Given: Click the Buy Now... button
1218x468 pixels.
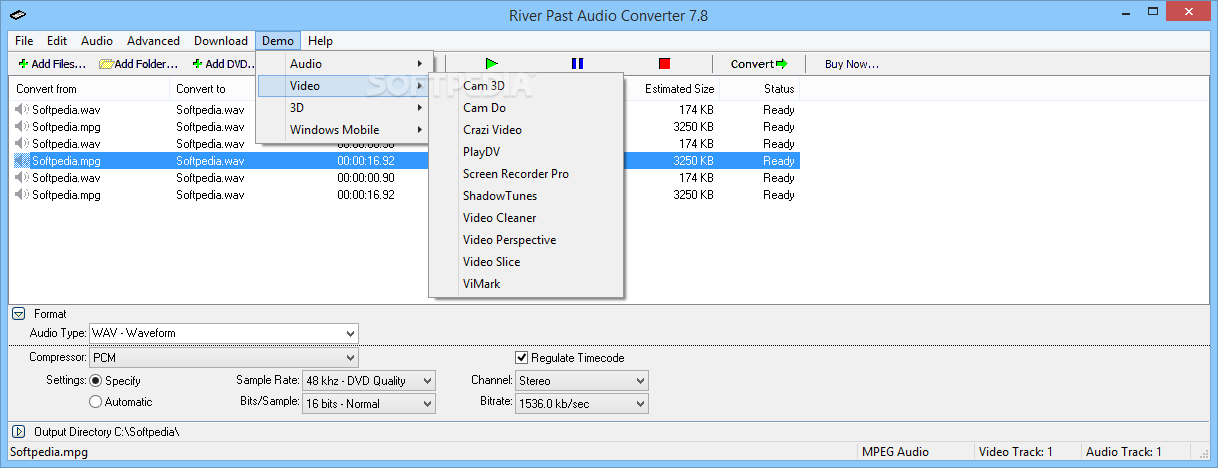Looking at the screenshot, I should click(x=851, y=64).
